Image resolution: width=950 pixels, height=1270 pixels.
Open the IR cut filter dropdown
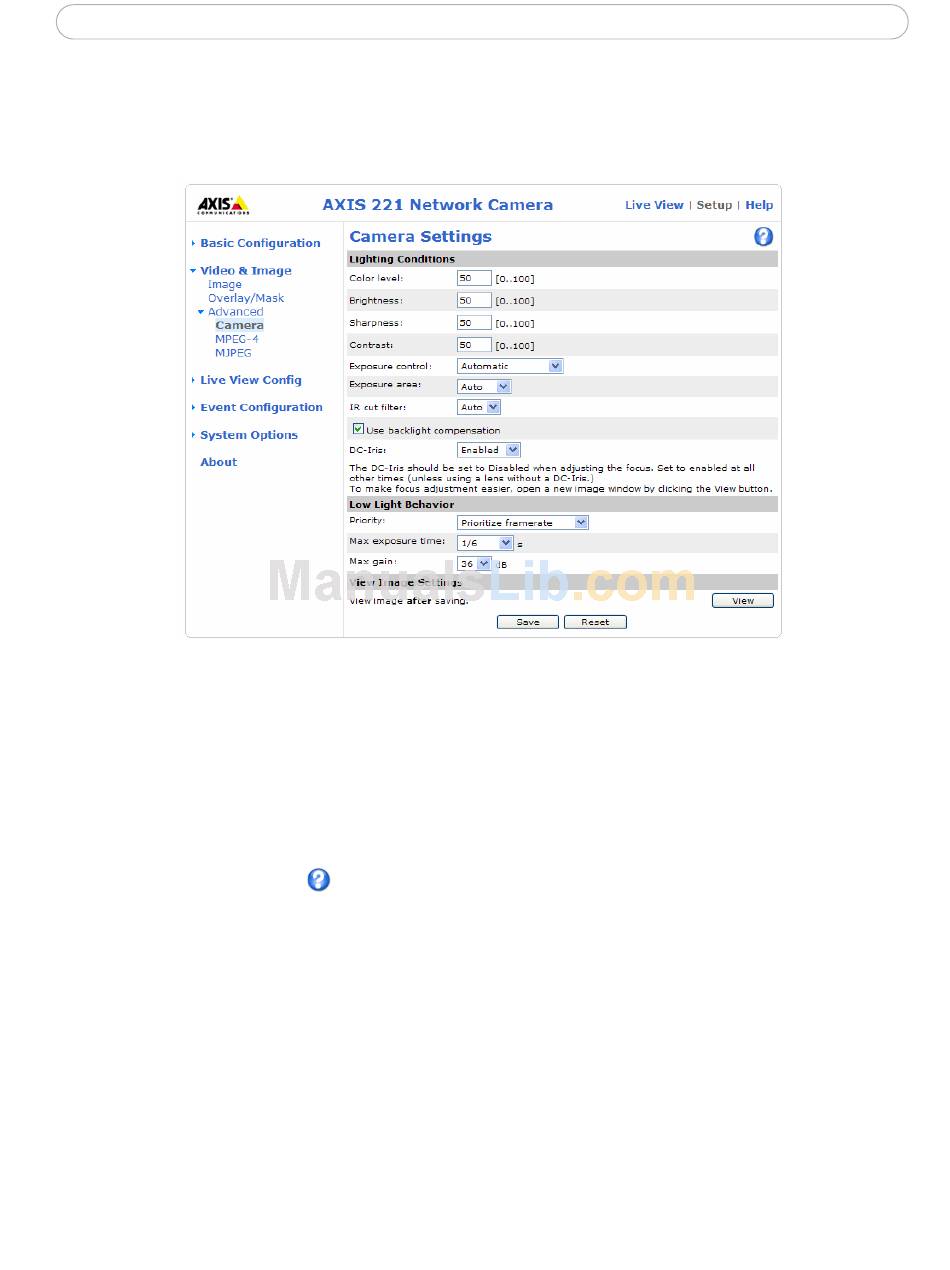[479, 407]
